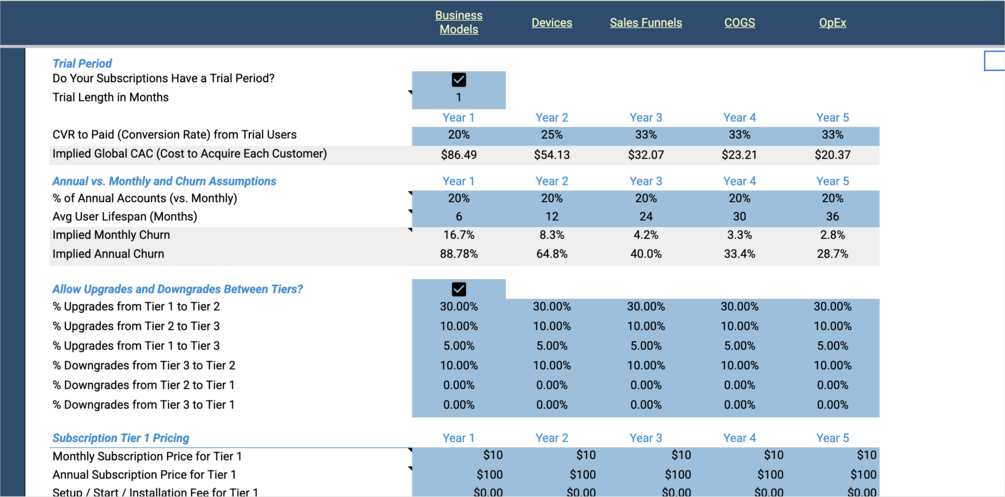This screenshot has width=1005, height=497.
Task: Select Year 2 CVR to Paid 25% cell
Action: tap(552, 135)
